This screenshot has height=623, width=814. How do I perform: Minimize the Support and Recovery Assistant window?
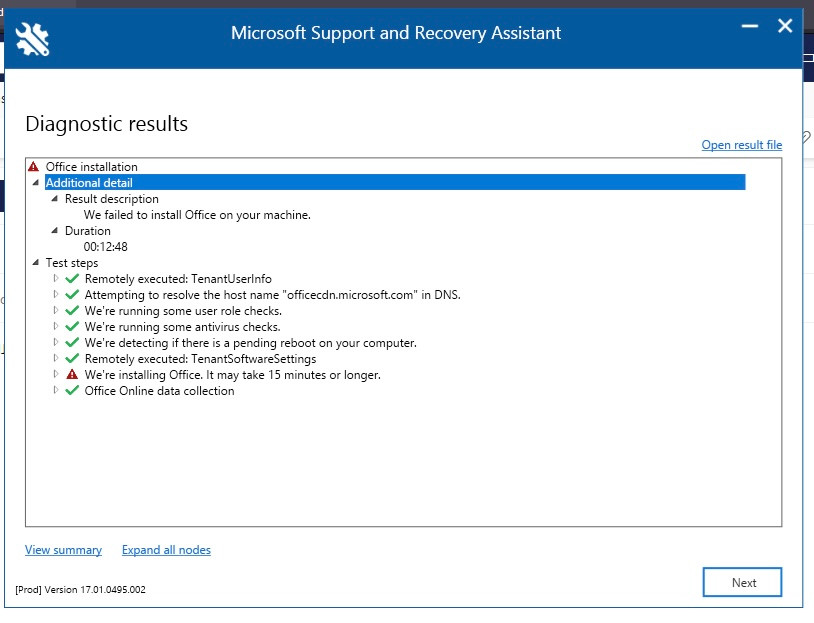point(750,26)
